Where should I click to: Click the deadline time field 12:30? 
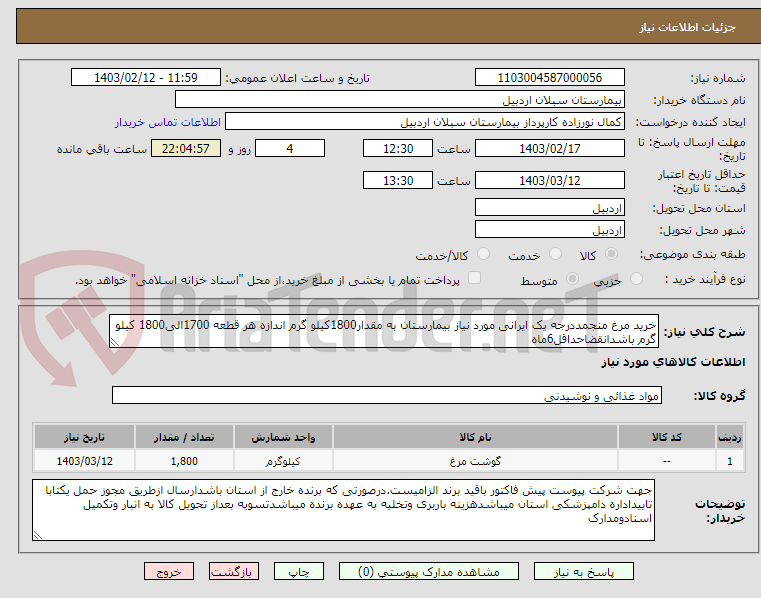coord(397,148)
